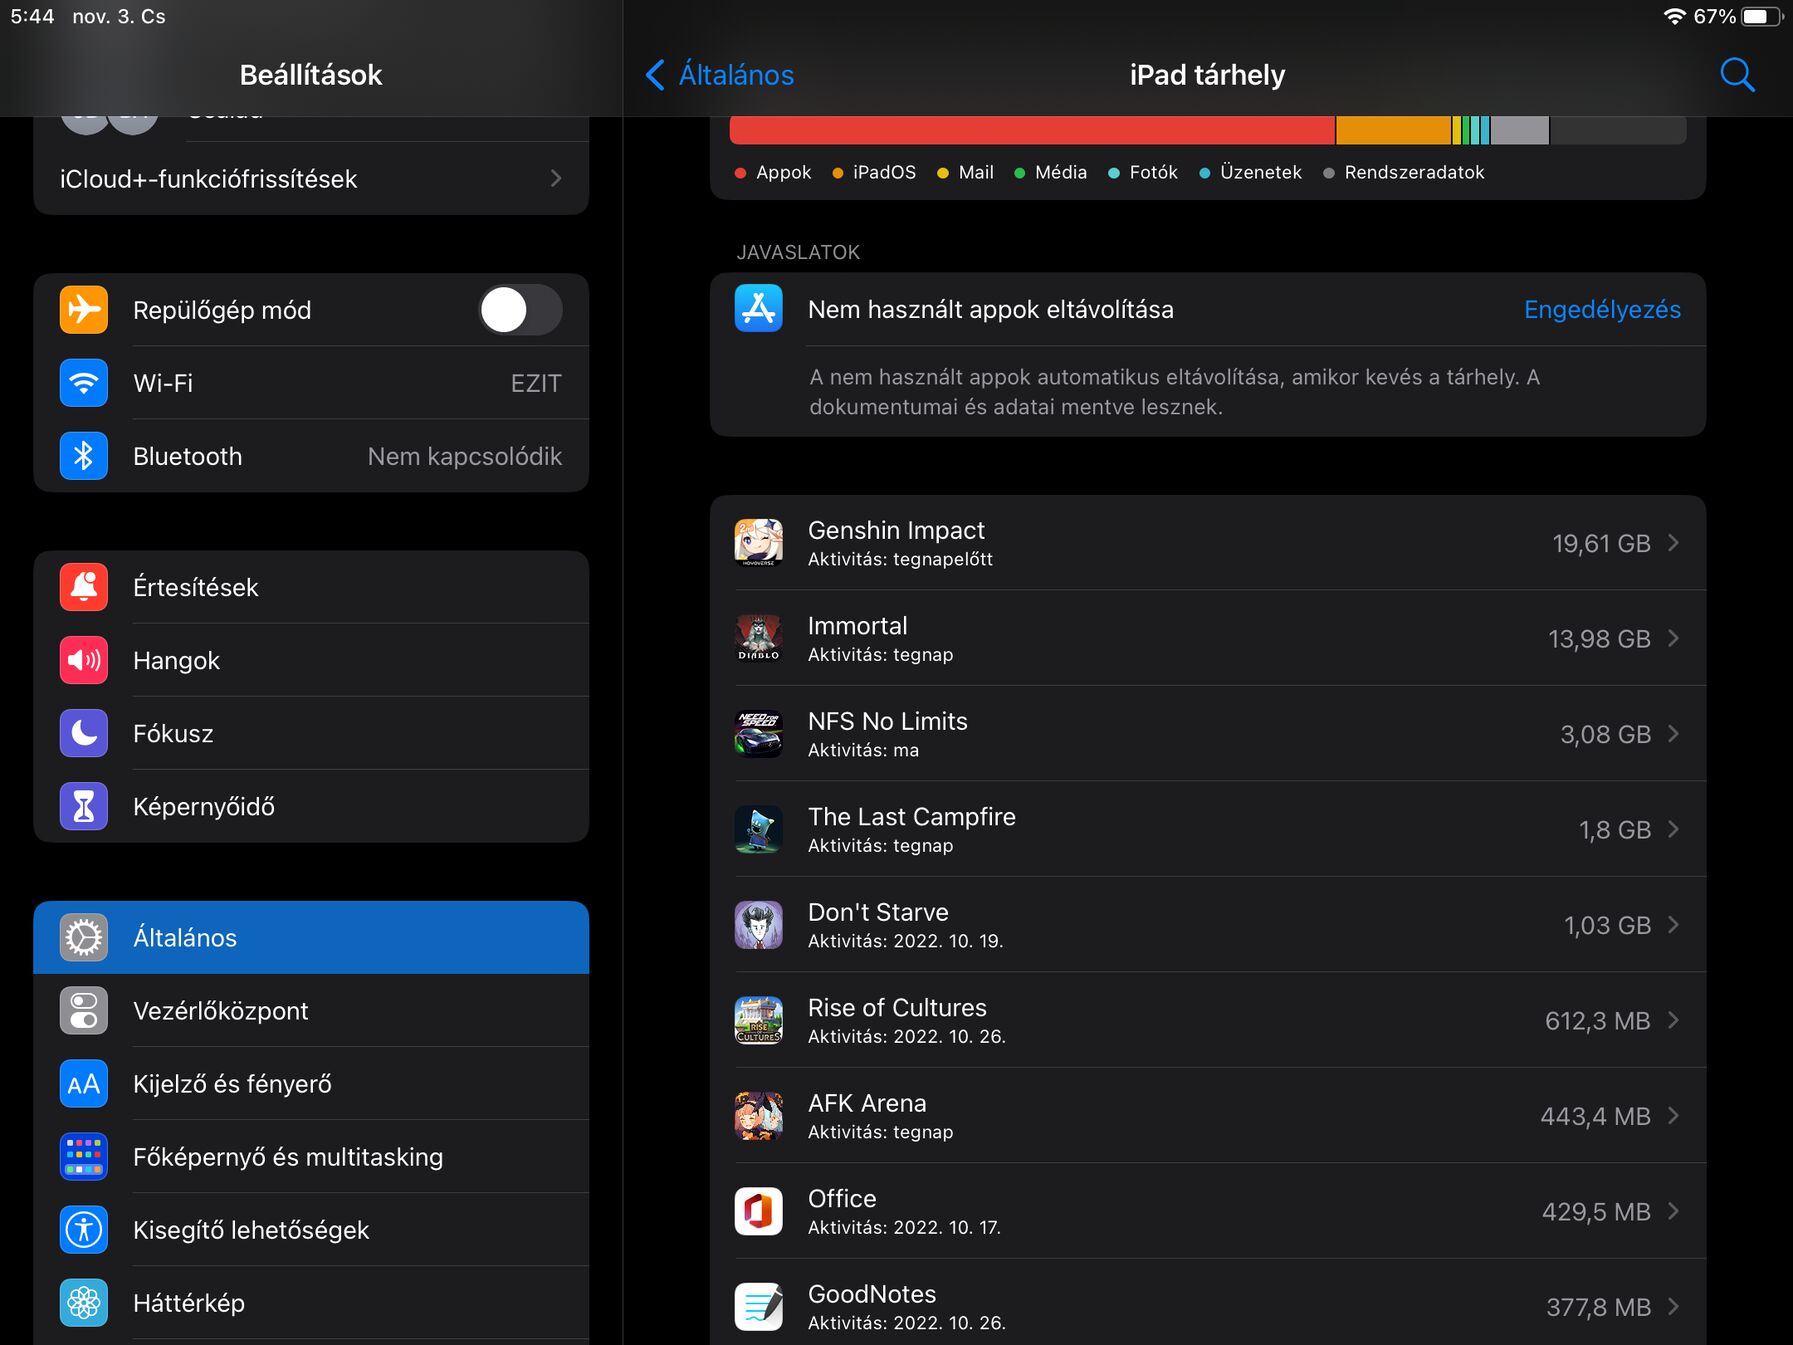Image resolution: width=1793 pixels, height=1345 pixels.
Task: Open iCloud+-funkciófrissítések chevron
Action: pyautogui.click(x=556, y=178)
